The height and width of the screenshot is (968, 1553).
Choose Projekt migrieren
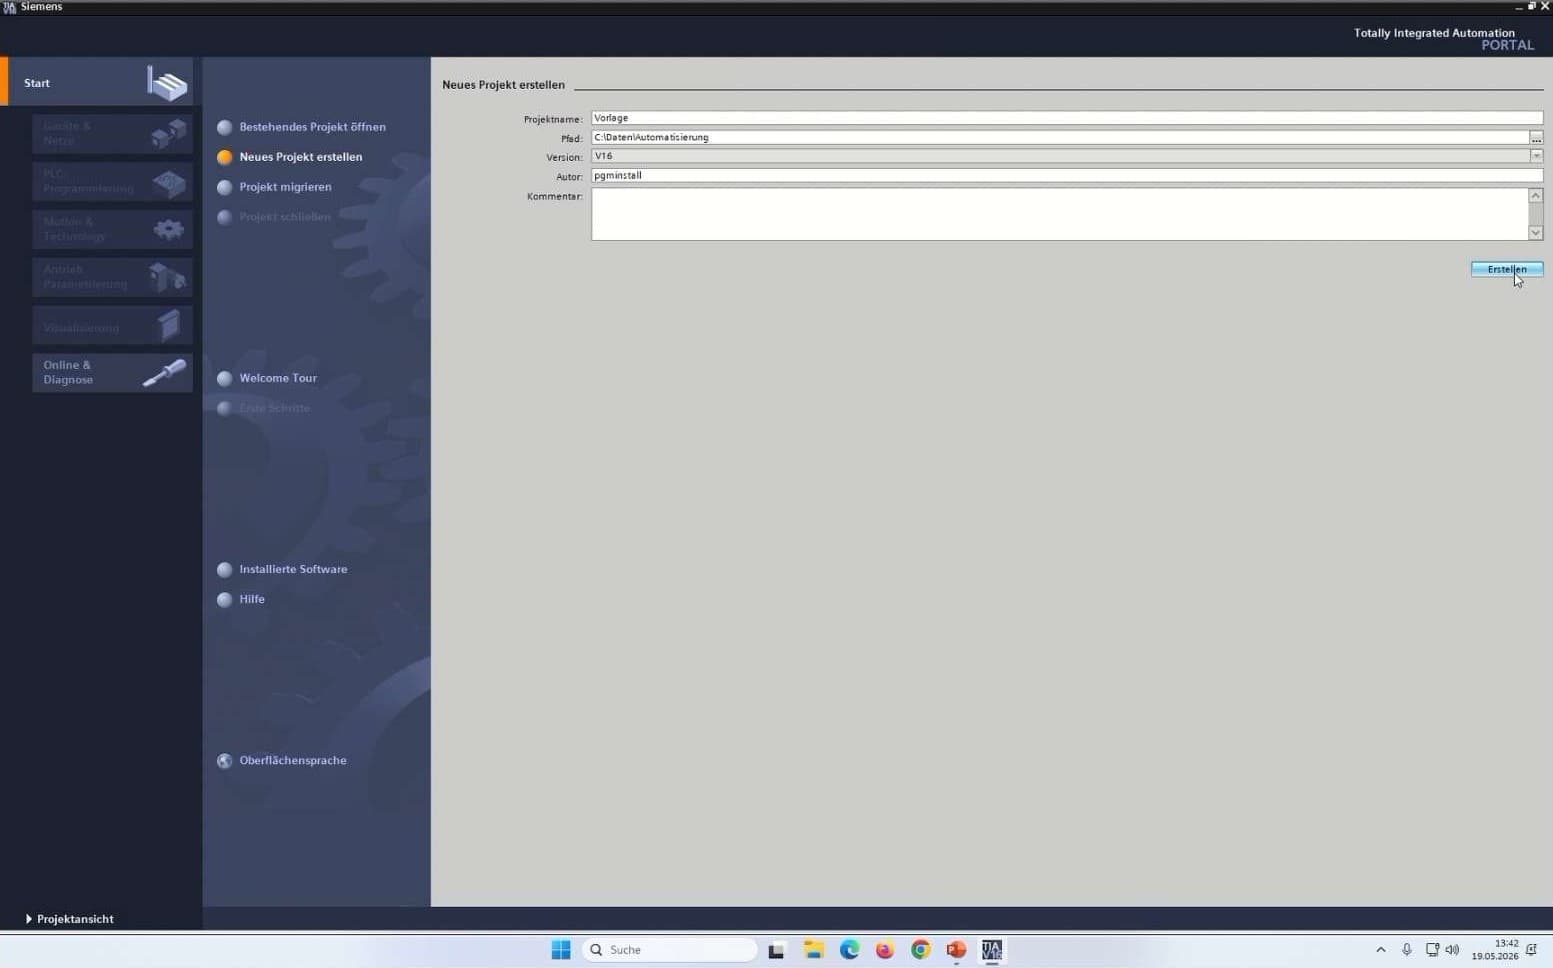tap(274, 187)
